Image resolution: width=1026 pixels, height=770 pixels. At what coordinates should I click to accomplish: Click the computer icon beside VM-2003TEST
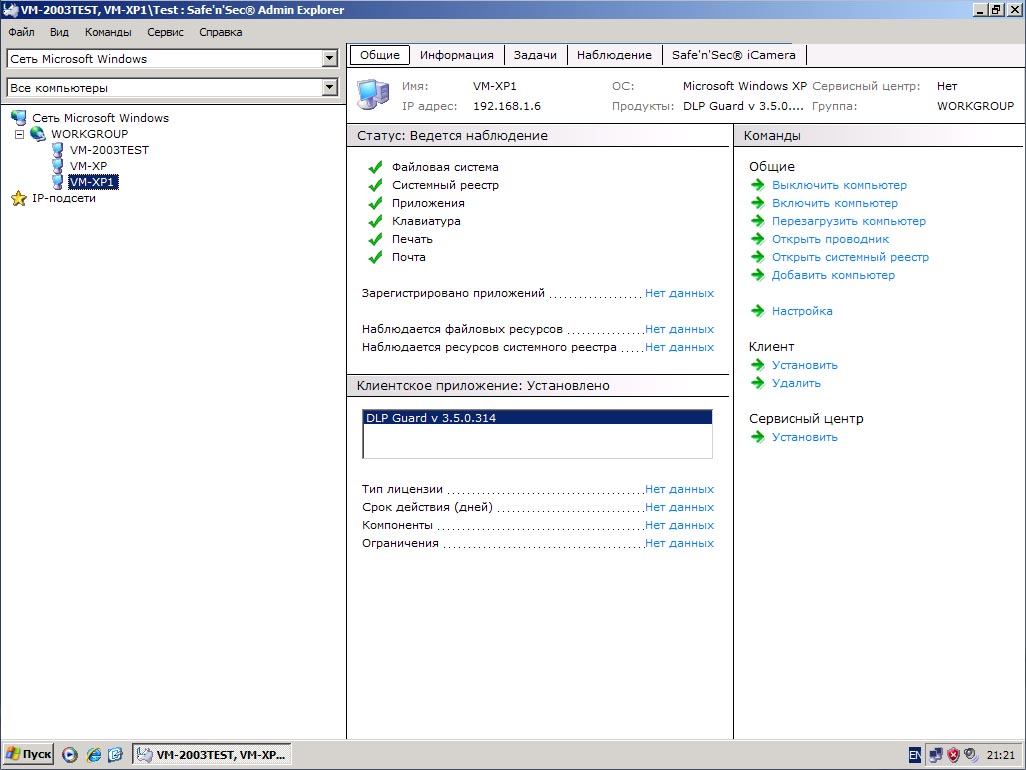[58, 150]
